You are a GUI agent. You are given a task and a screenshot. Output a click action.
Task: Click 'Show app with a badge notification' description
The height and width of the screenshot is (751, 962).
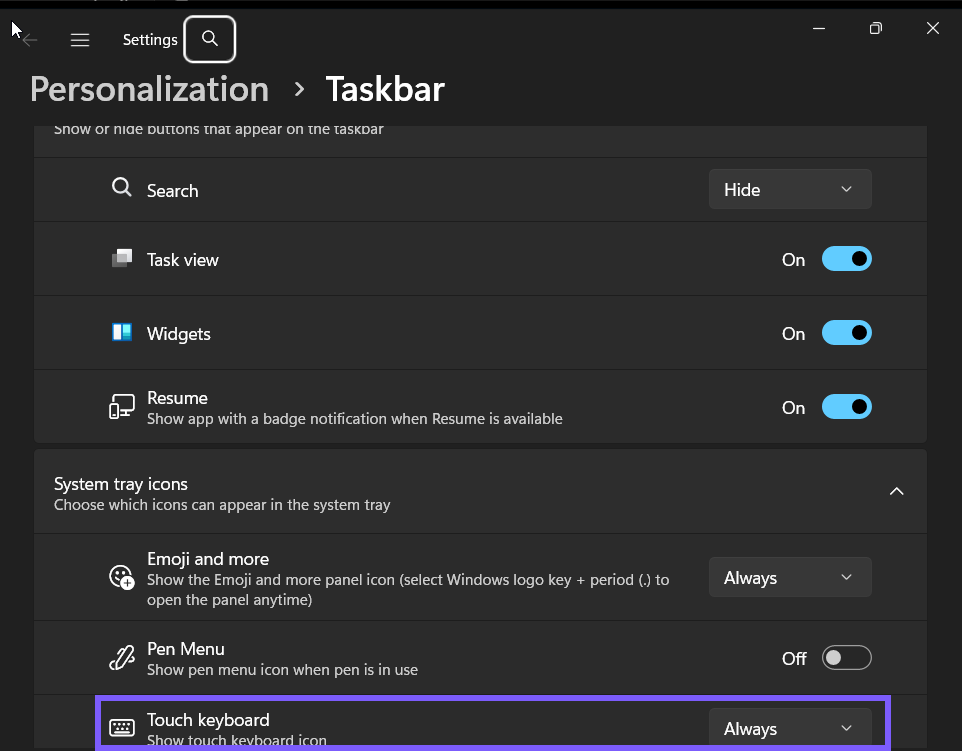point(355,418)
